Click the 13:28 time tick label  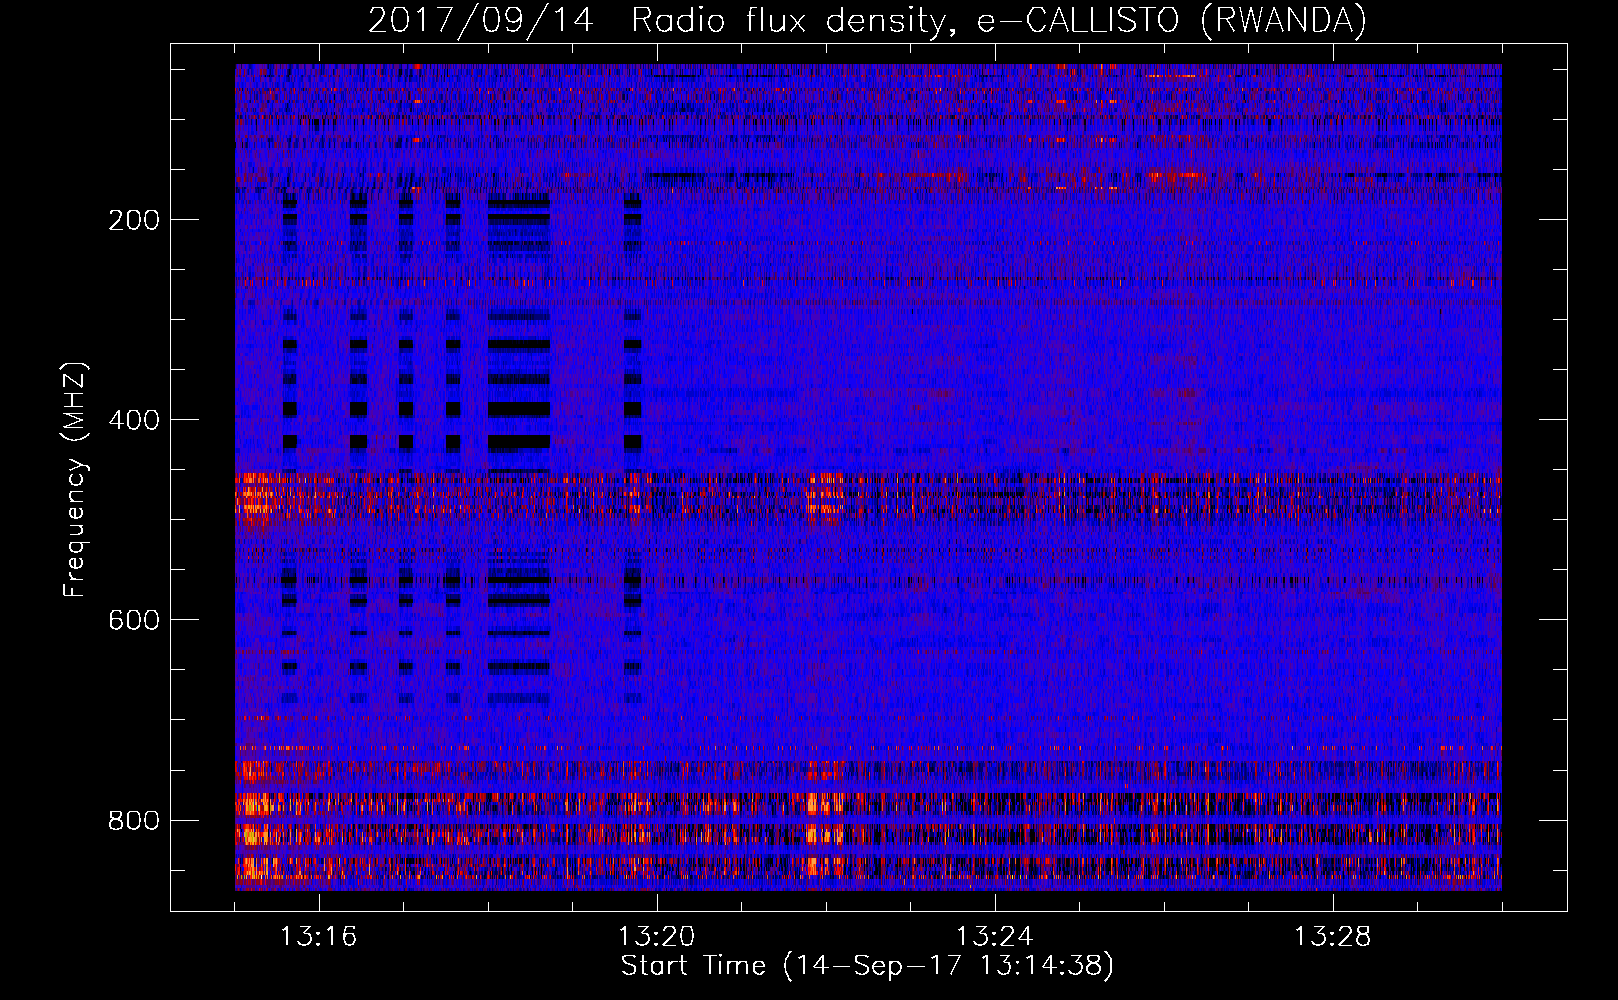(1332, 937)
